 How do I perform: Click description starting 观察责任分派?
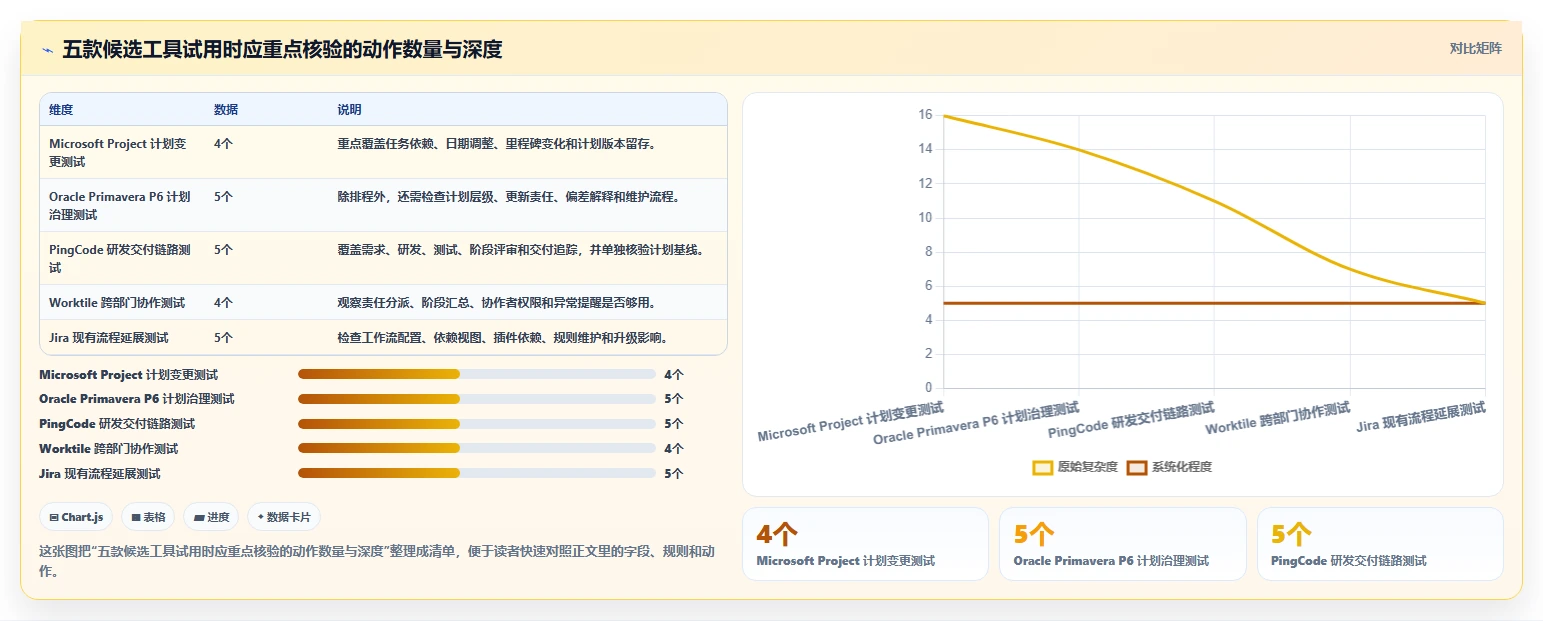point(497,302)
